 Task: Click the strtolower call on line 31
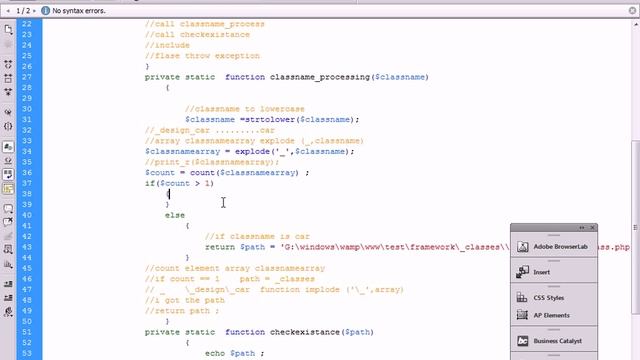pos(270,120)
